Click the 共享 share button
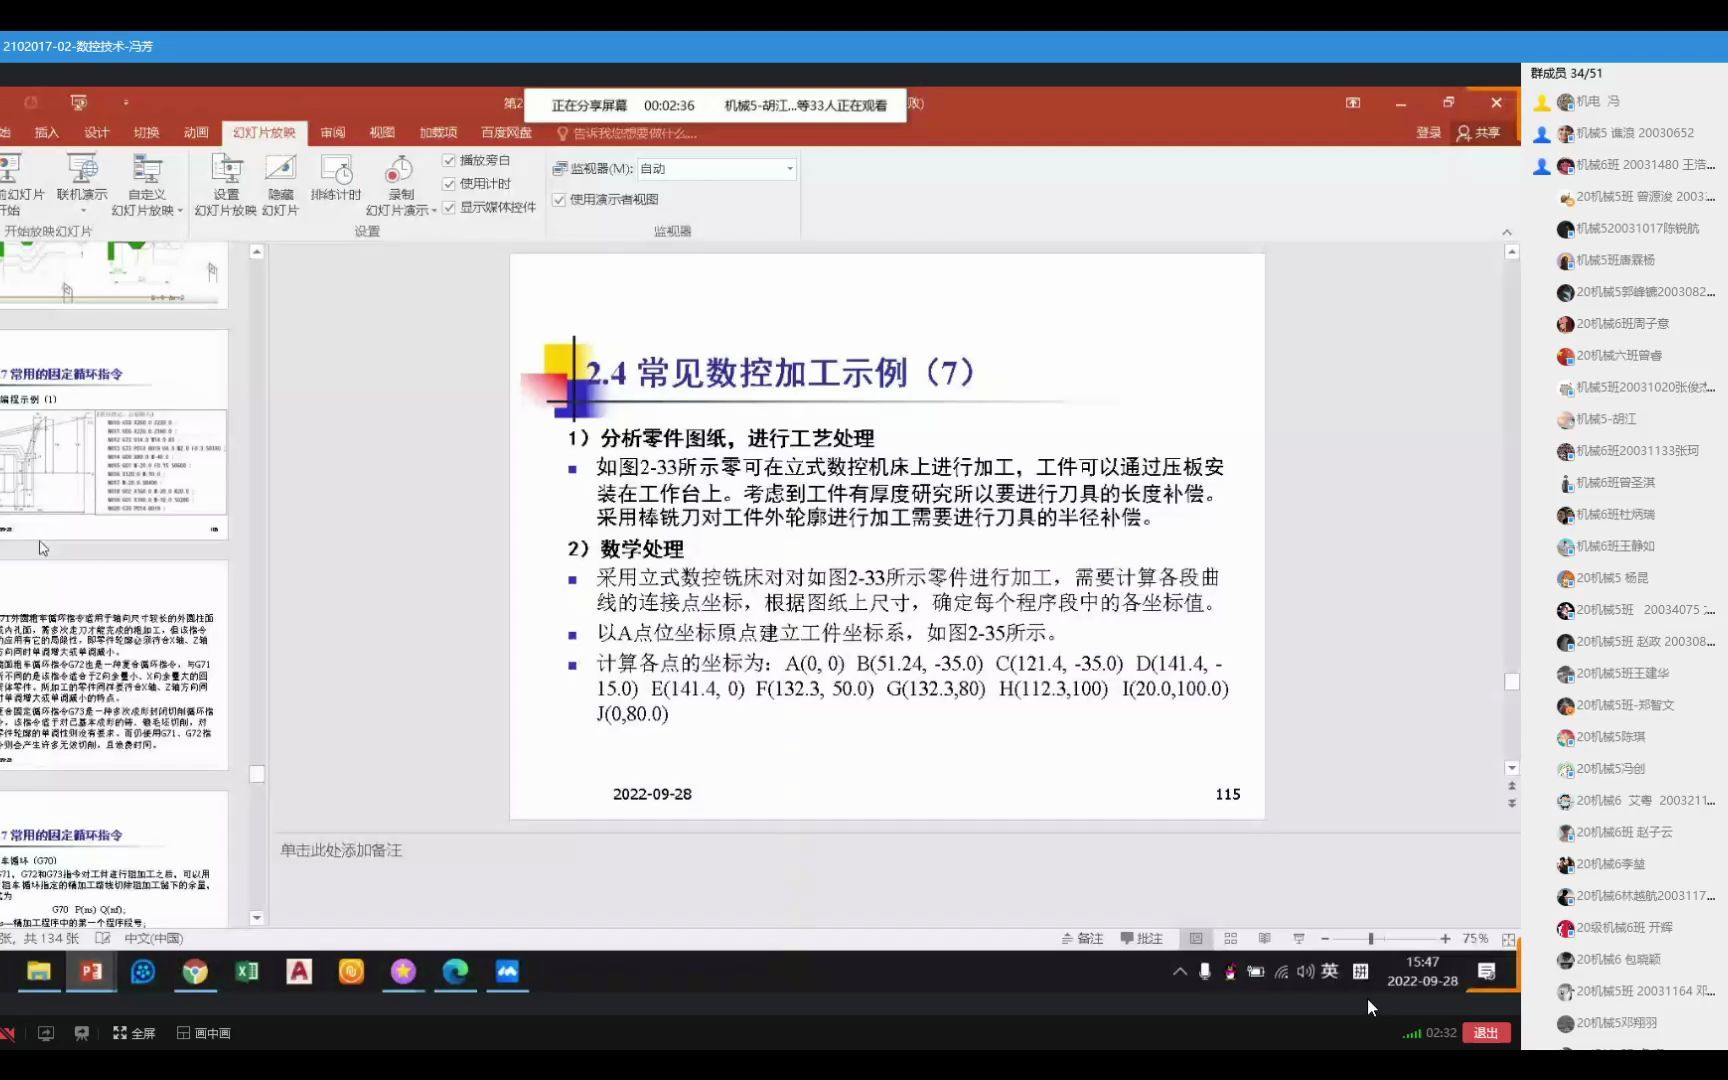1728x1080 pixels. (1479, 133)
